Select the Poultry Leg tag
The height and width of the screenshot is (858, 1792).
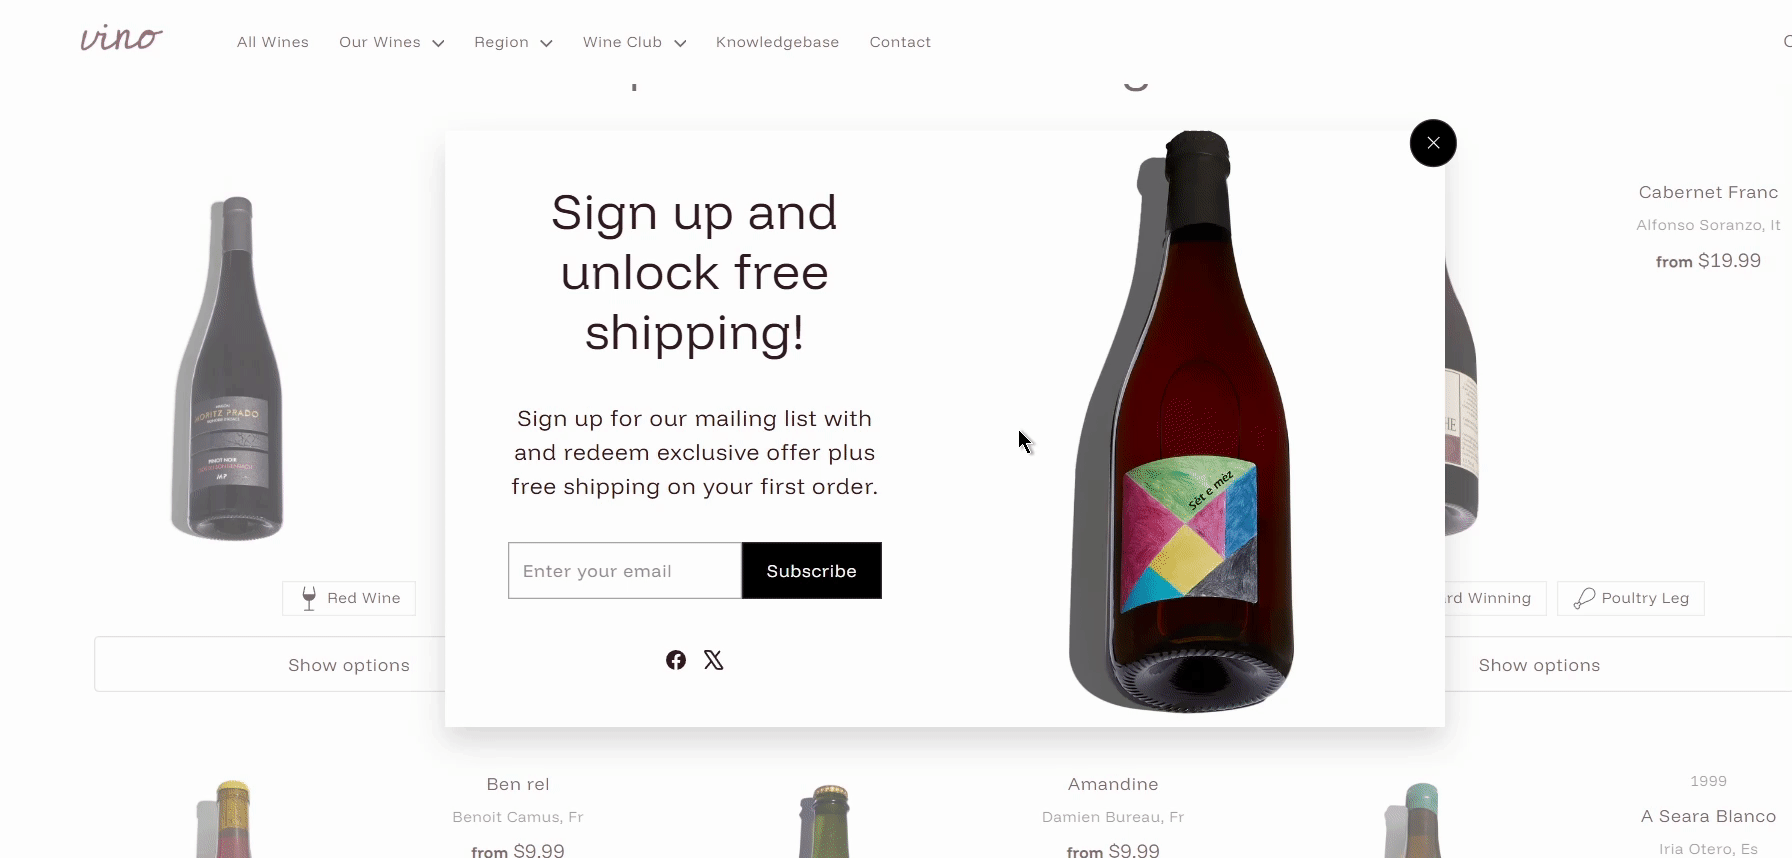pyautogui.click(x=1631, y=598)
